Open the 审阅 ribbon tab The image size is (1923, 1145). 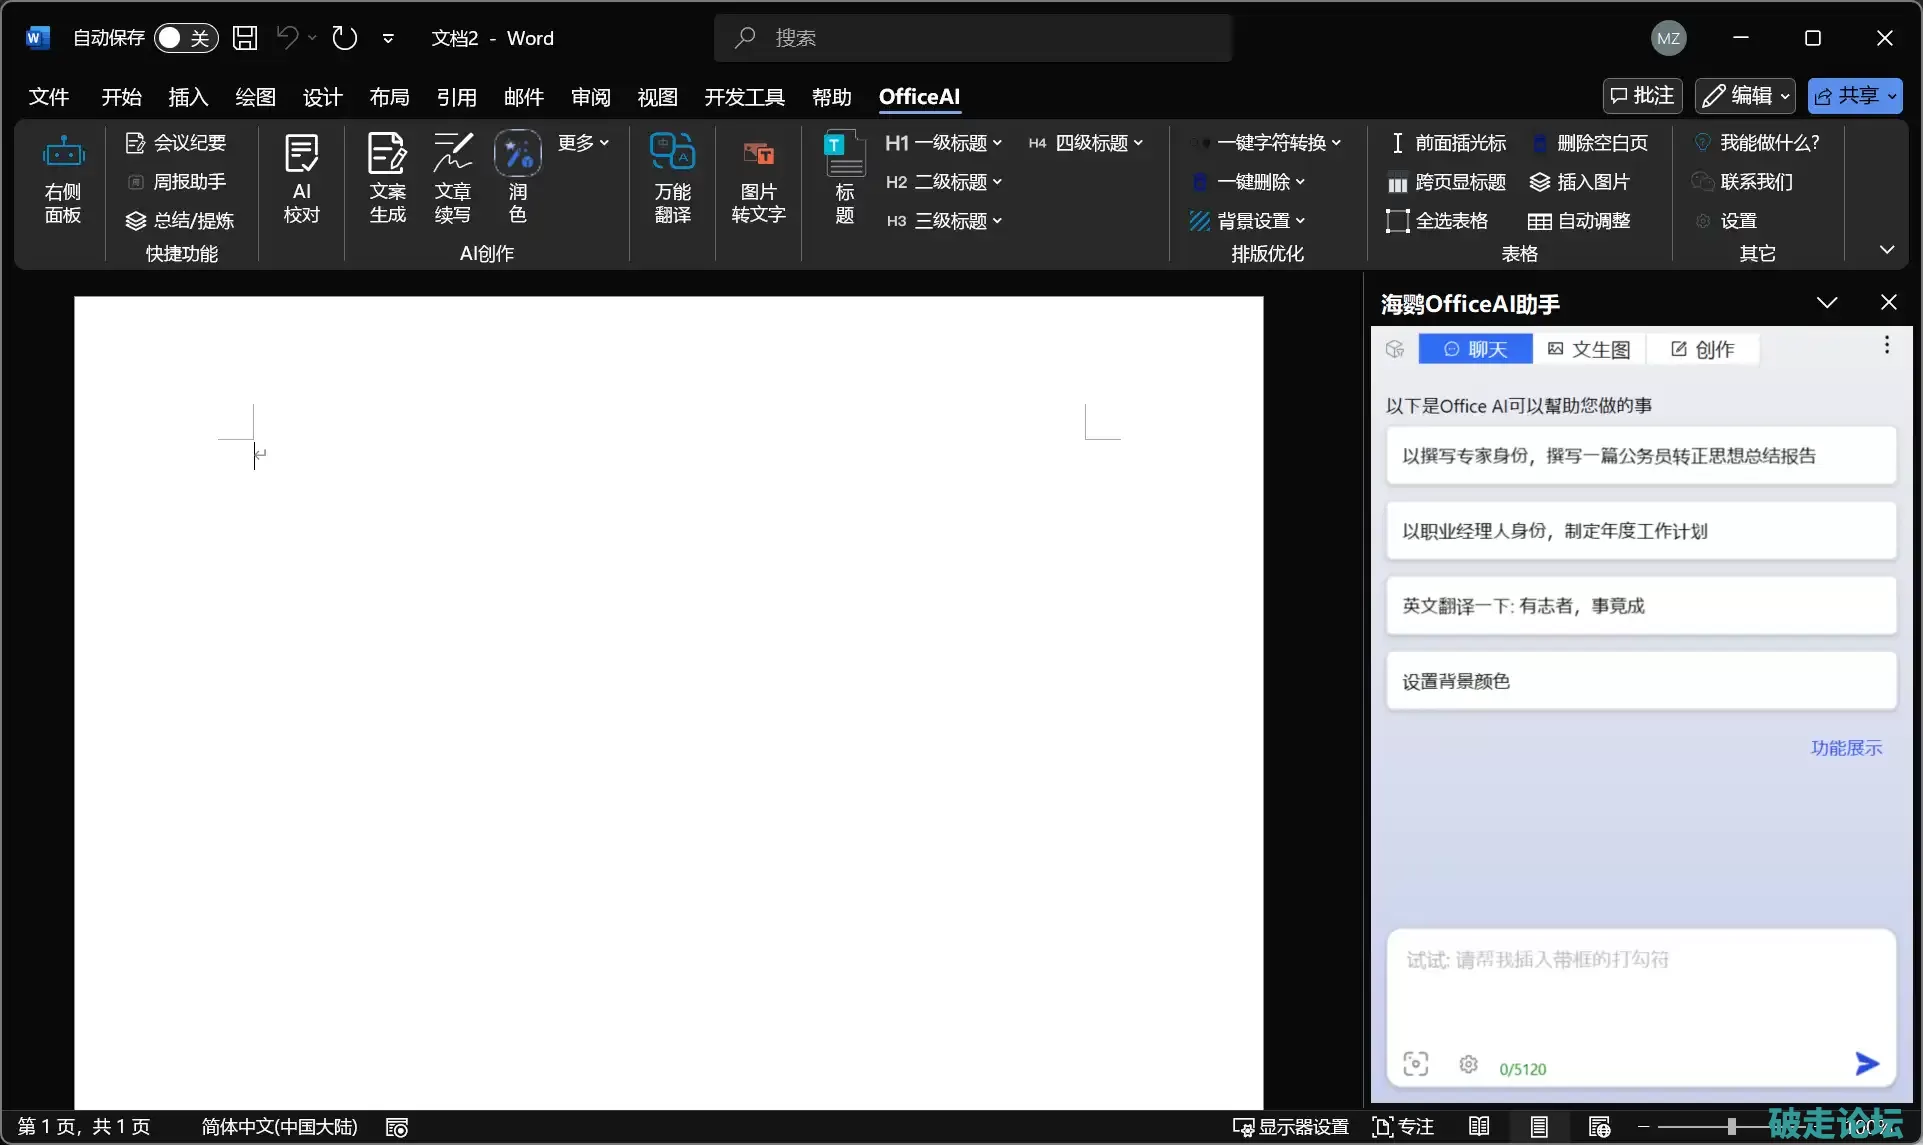point(590,97)
